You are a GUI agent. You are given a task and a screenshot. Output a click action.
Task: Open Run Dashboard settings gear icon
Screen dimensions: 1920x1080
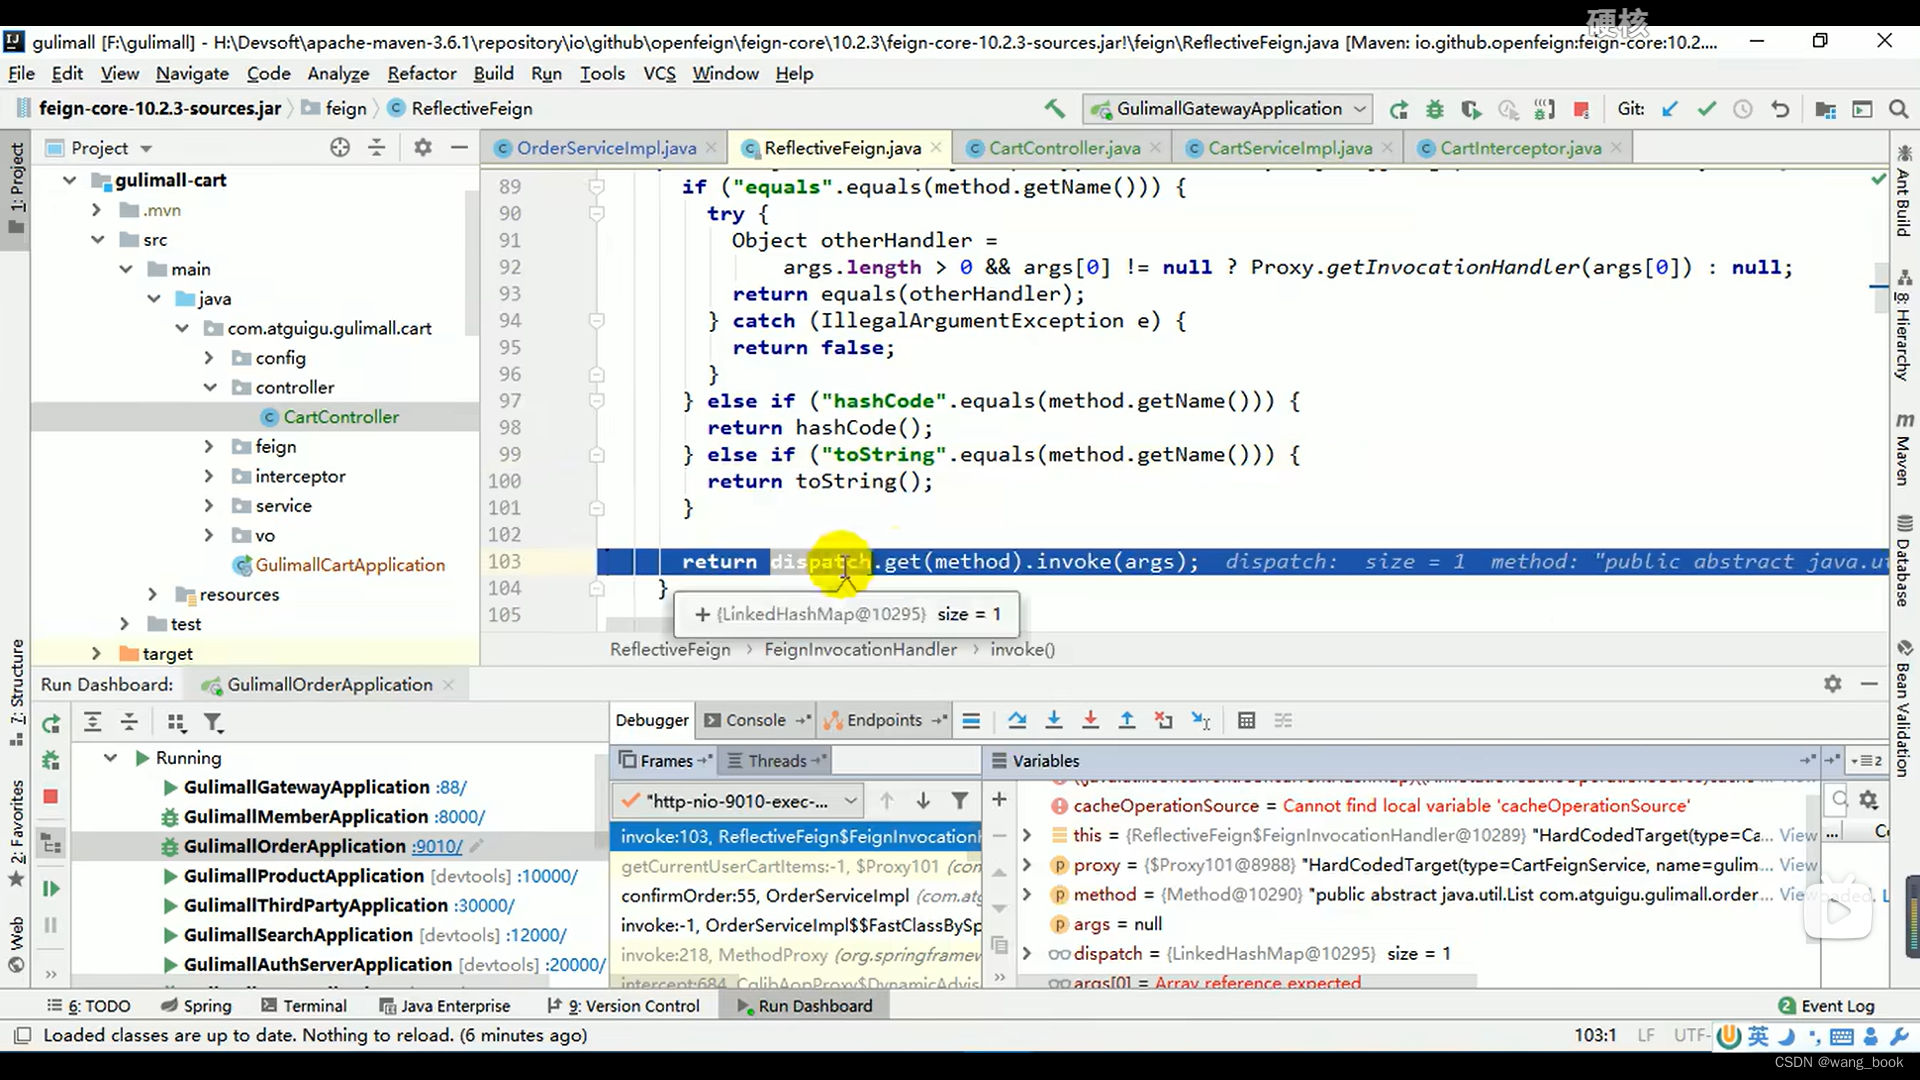tap(1832, 684)
